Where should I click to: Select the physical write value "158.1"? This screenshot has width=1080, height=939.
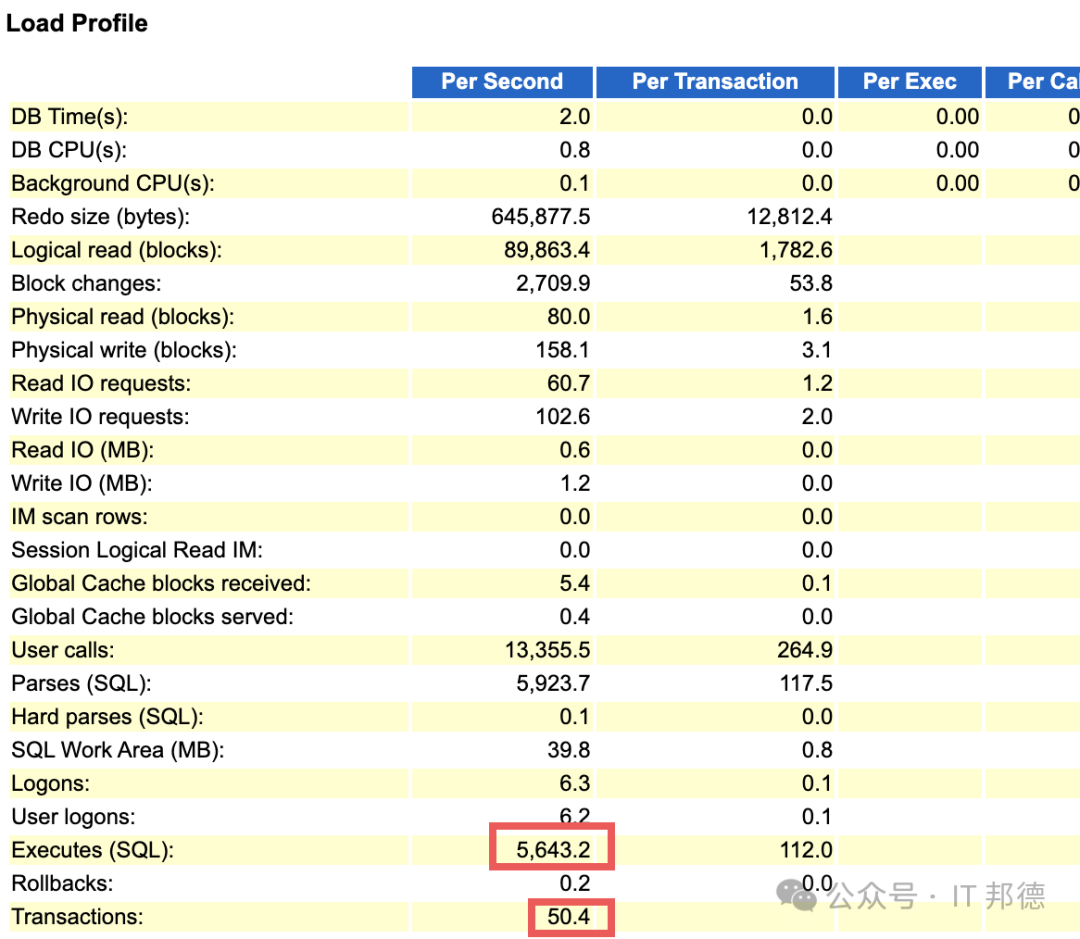click(562, 351)
